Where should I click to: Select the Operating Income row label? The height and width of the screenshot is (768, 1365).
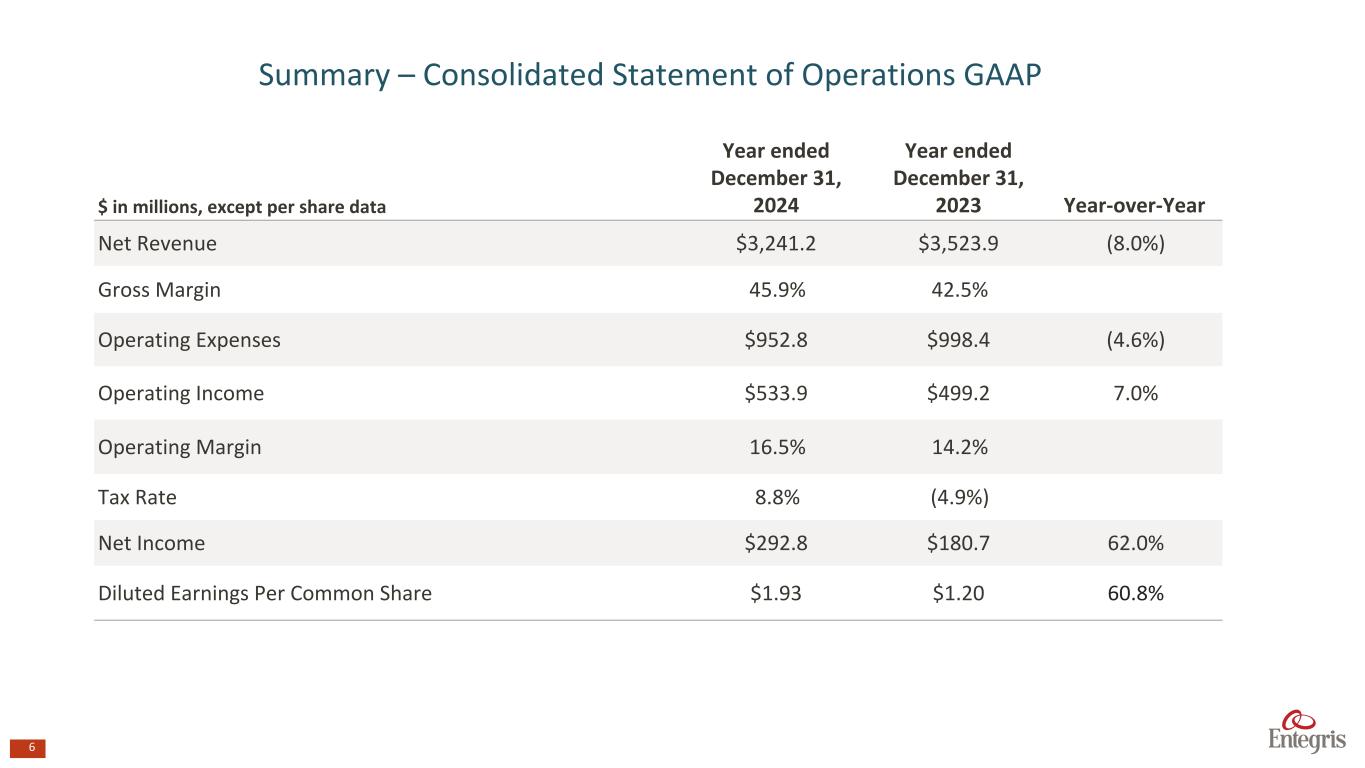[x=181, y=393]
